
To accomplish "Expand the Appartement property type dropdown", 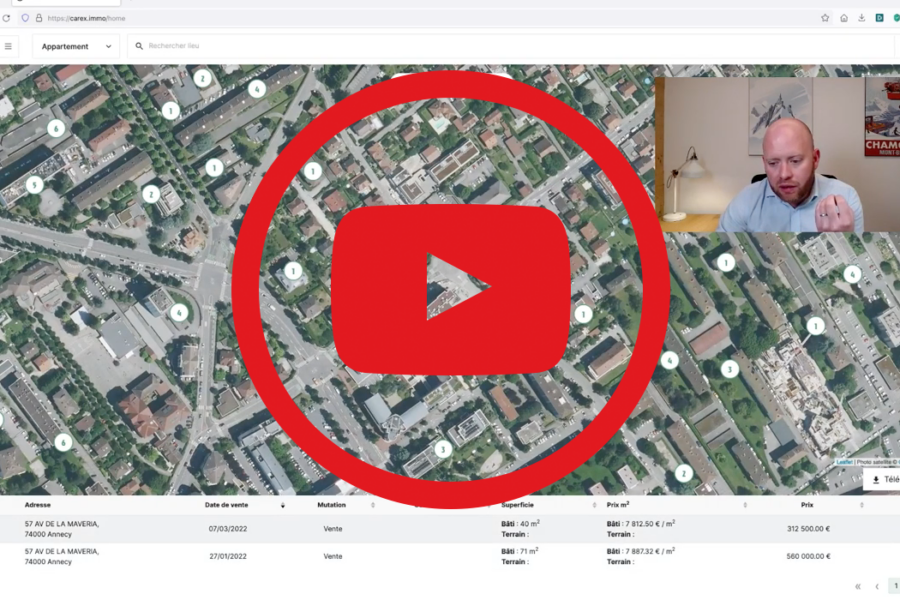I will click(75, 46).
